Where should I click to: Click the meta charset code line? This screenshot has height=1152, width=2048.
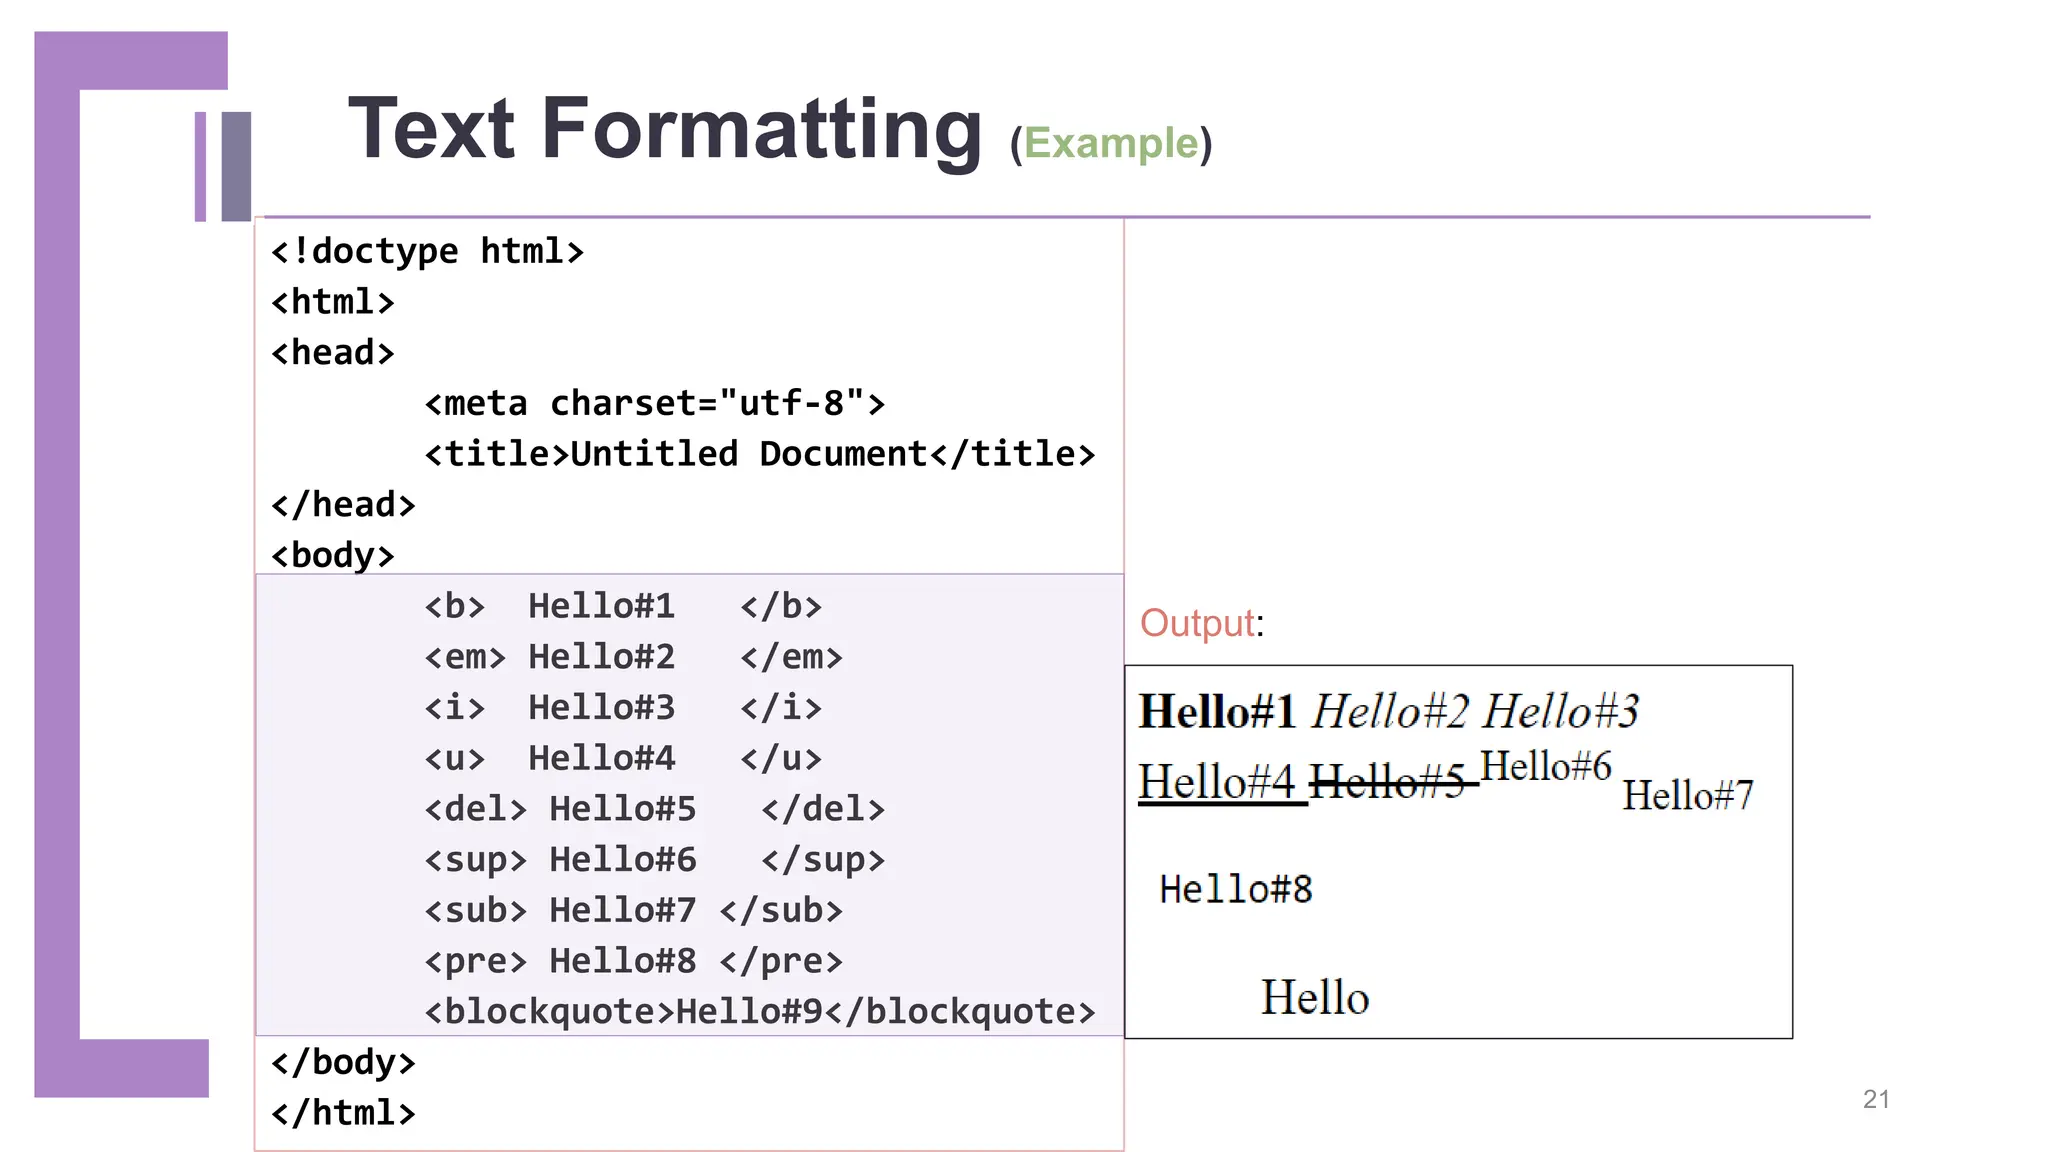(654, 403)
